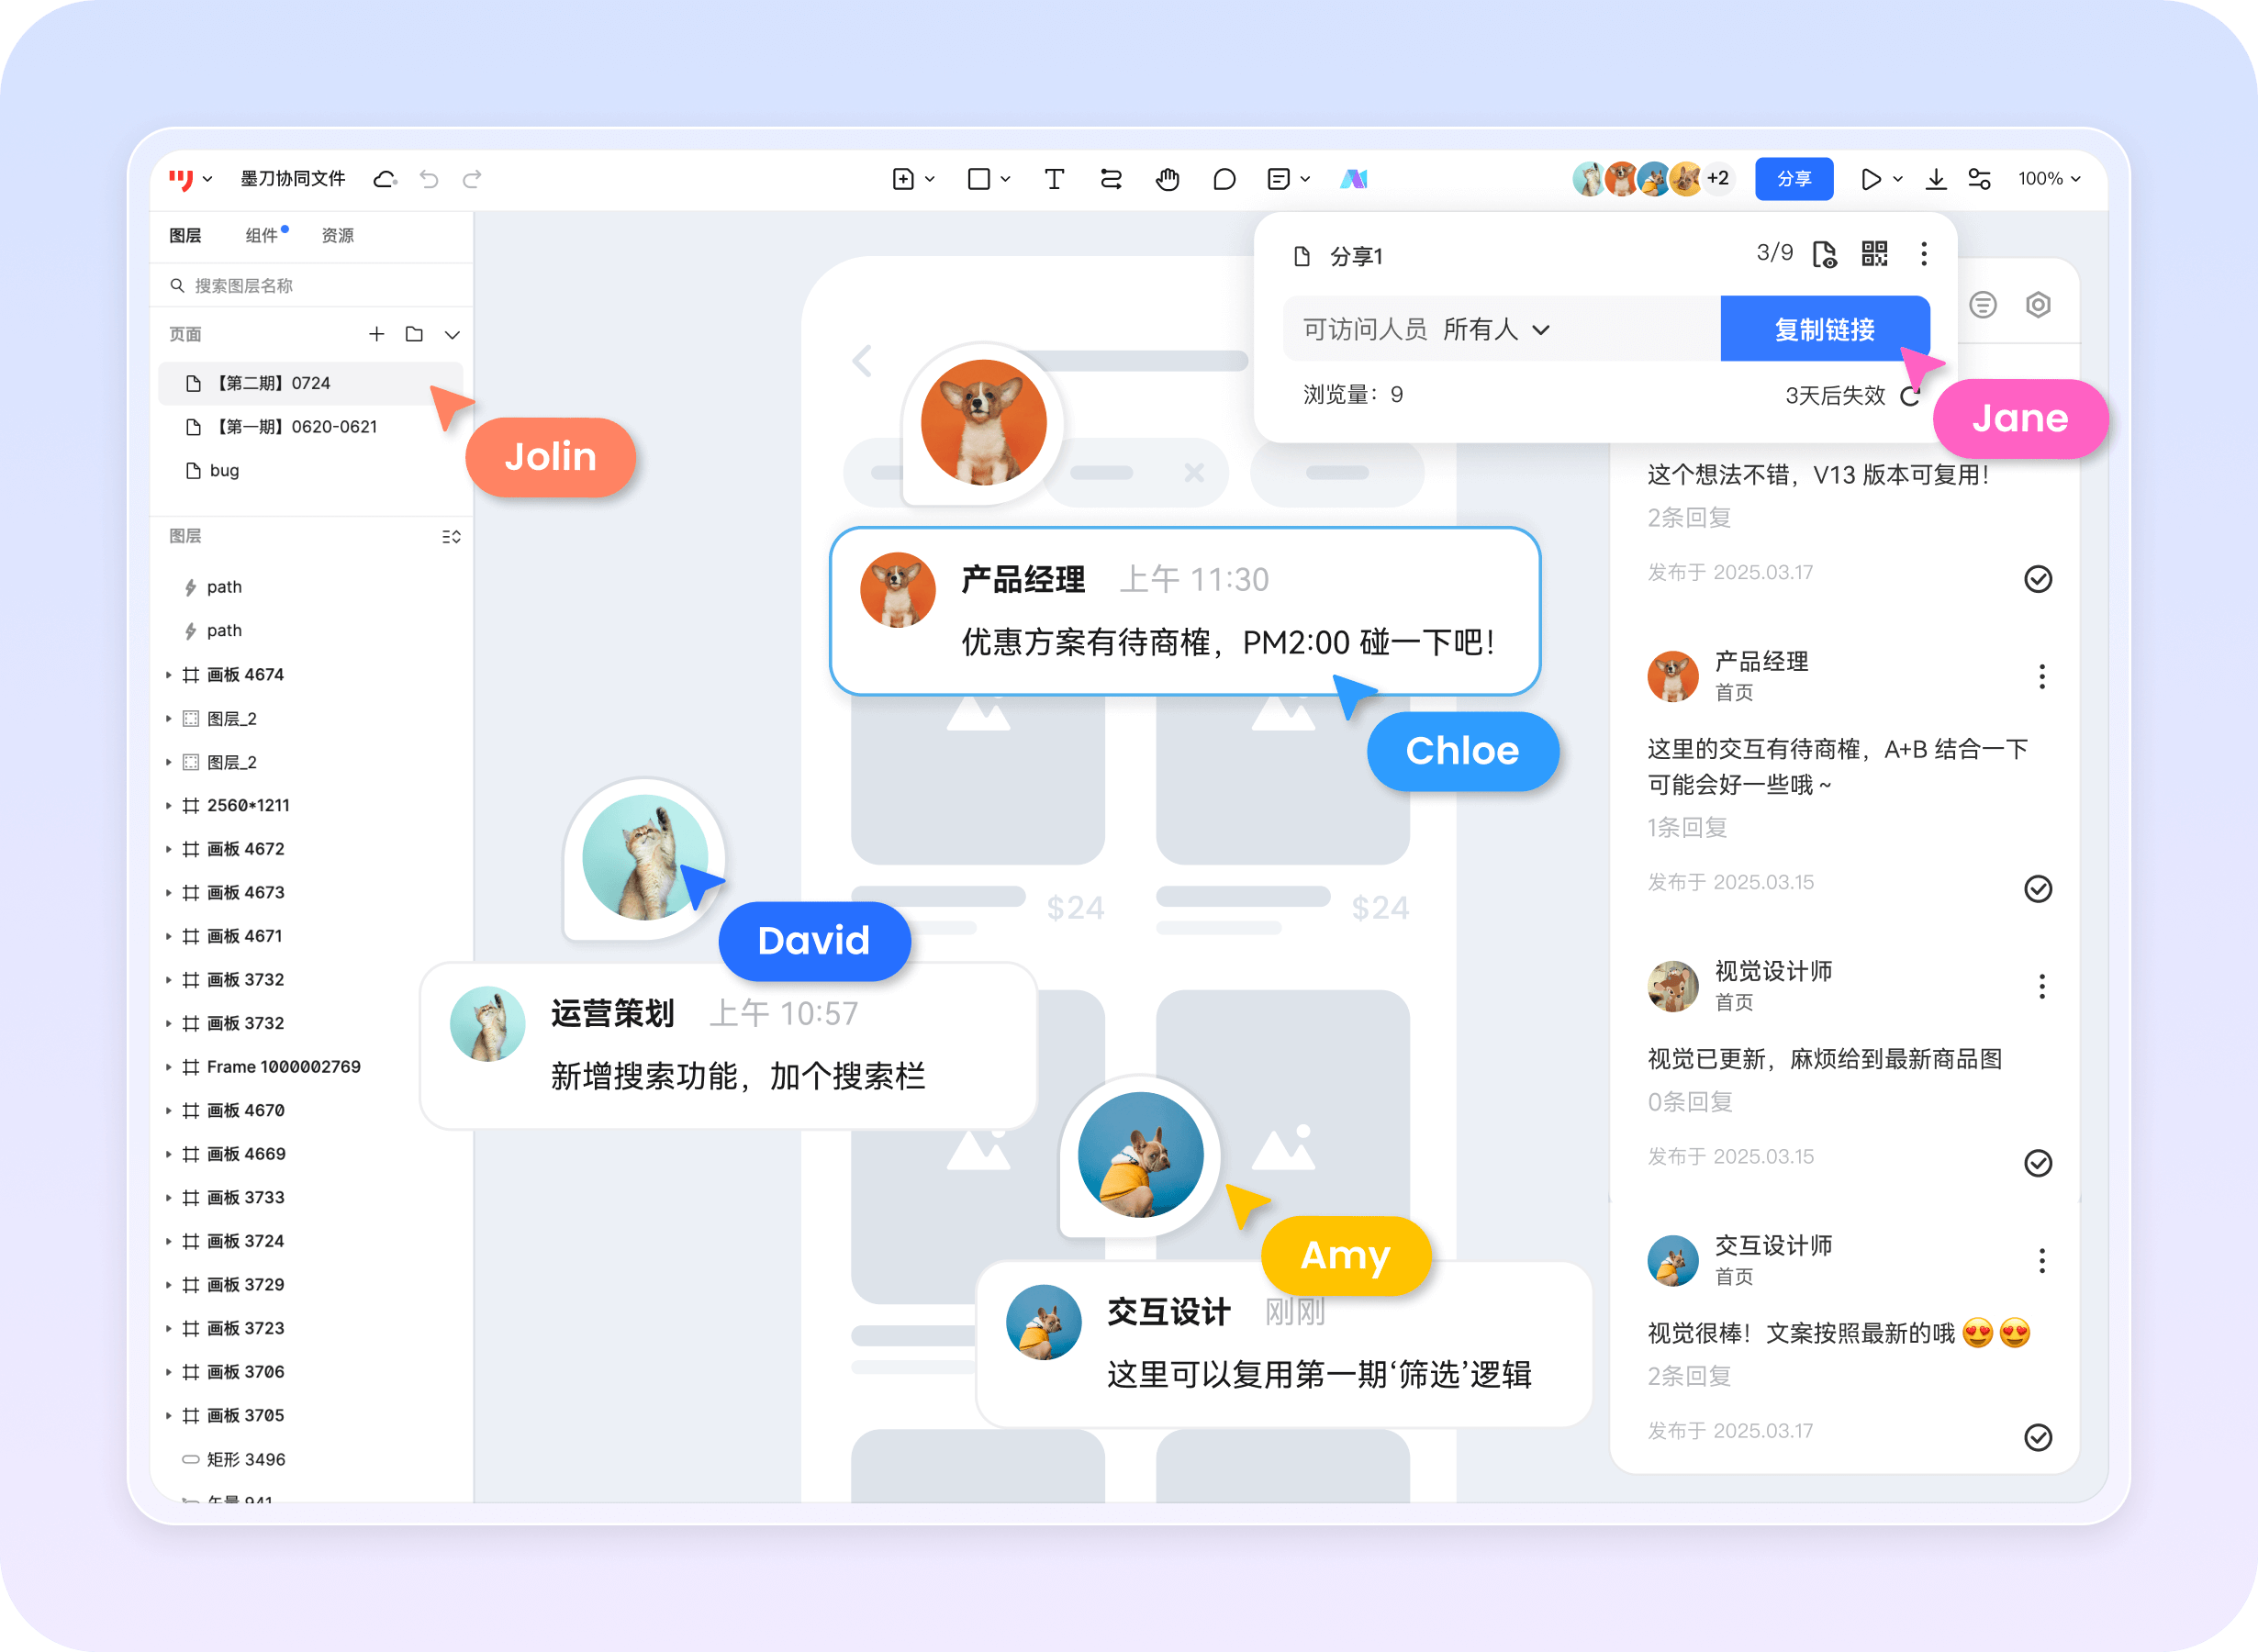Resolve the V13 版本可复用 comment
The width and height of the screenshot is (2258, 1652).
pos(2038,579)
